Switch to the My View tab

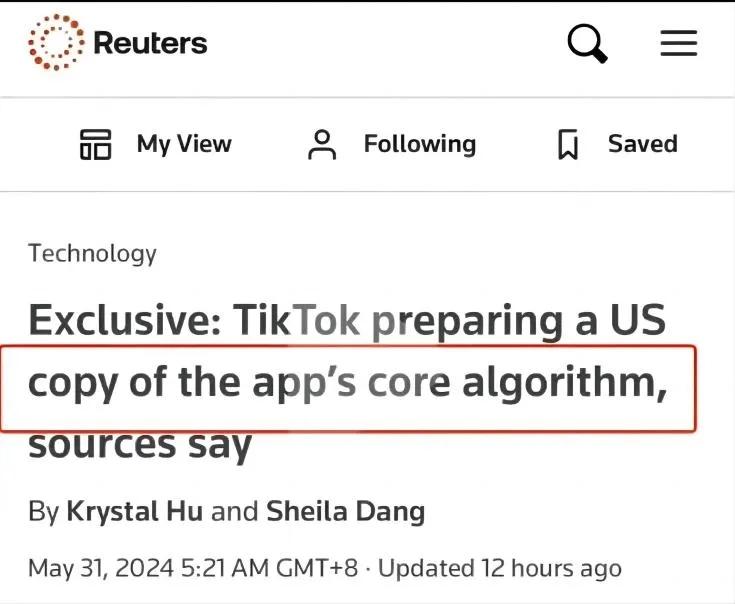coord(184,144)
